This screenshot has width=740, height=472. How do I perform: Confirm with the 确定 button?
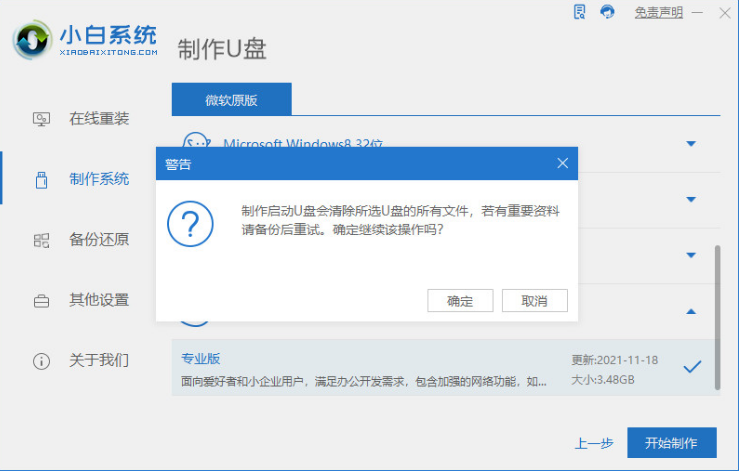point(460,301)
